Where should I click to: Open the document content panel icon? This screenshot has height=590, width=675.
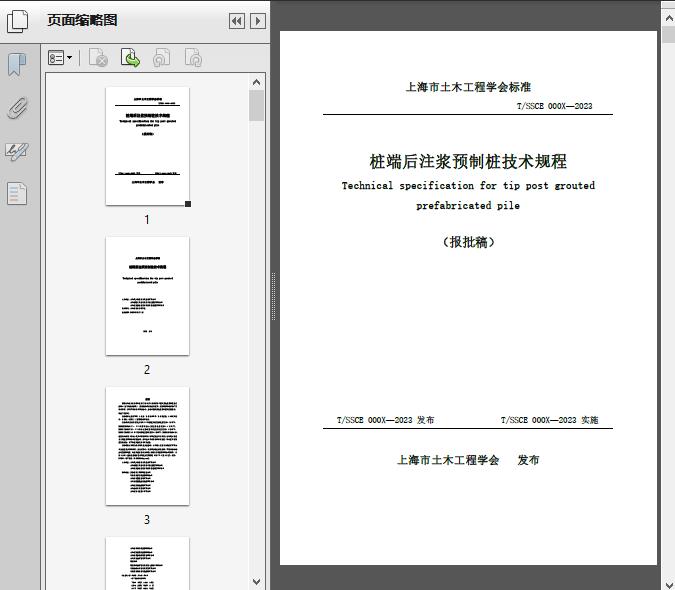[17, 194]
